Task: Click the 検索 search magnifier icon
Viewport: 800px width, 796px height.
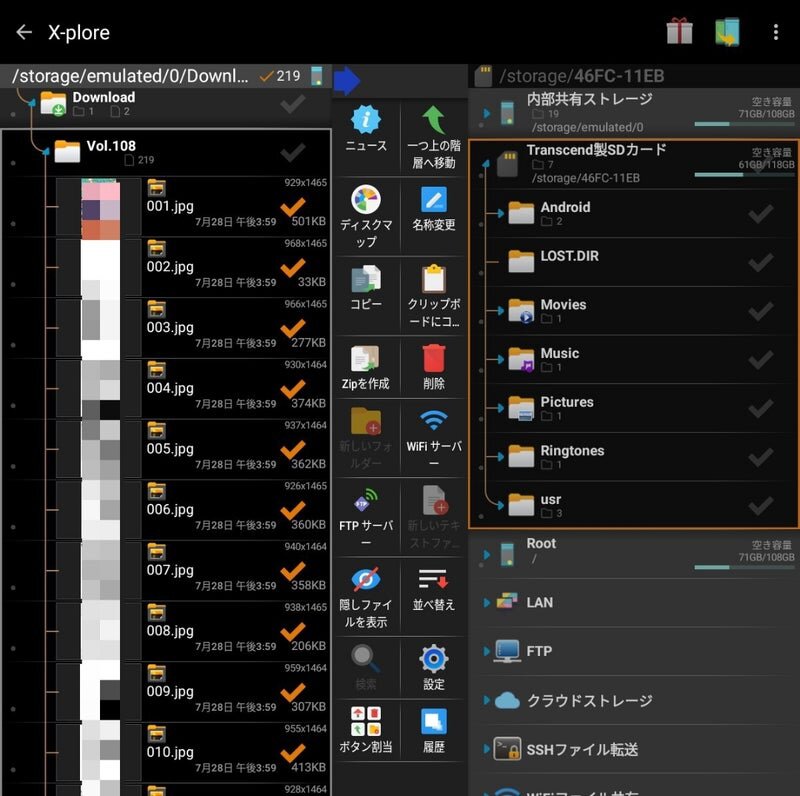Action: pyautogui.click(x=365, y=659)
